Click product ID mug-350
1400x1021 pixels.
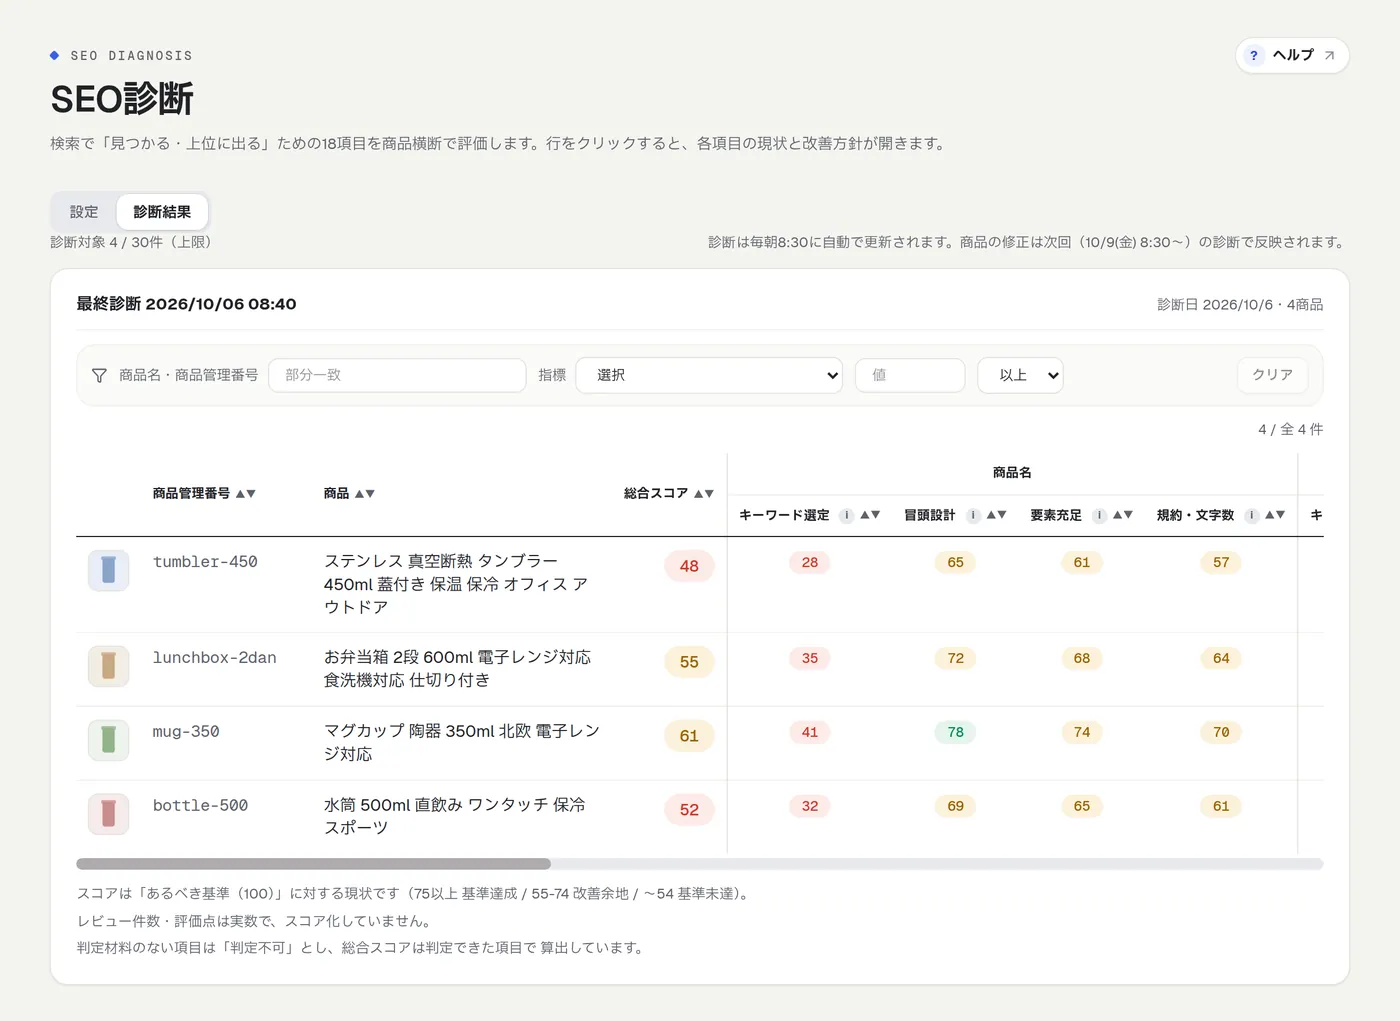tap(186, 732)
